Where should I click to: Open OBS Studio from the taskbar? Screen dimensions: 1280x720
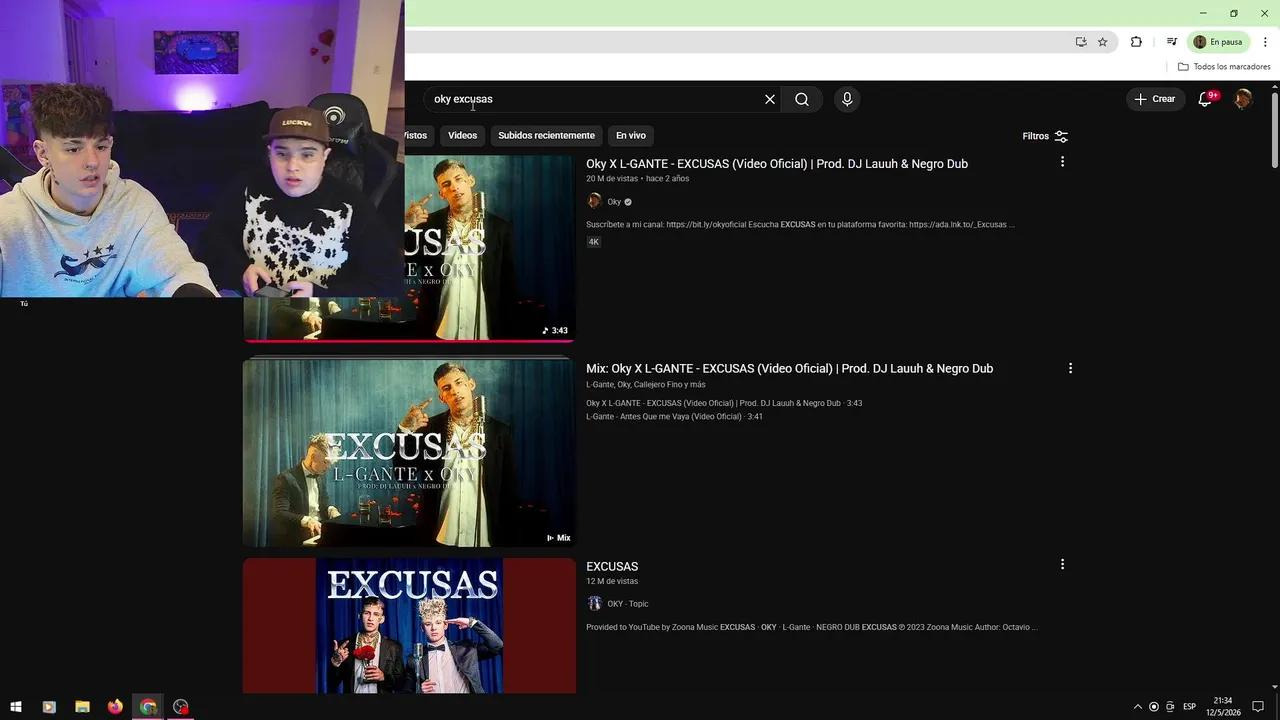click(181, 707)
